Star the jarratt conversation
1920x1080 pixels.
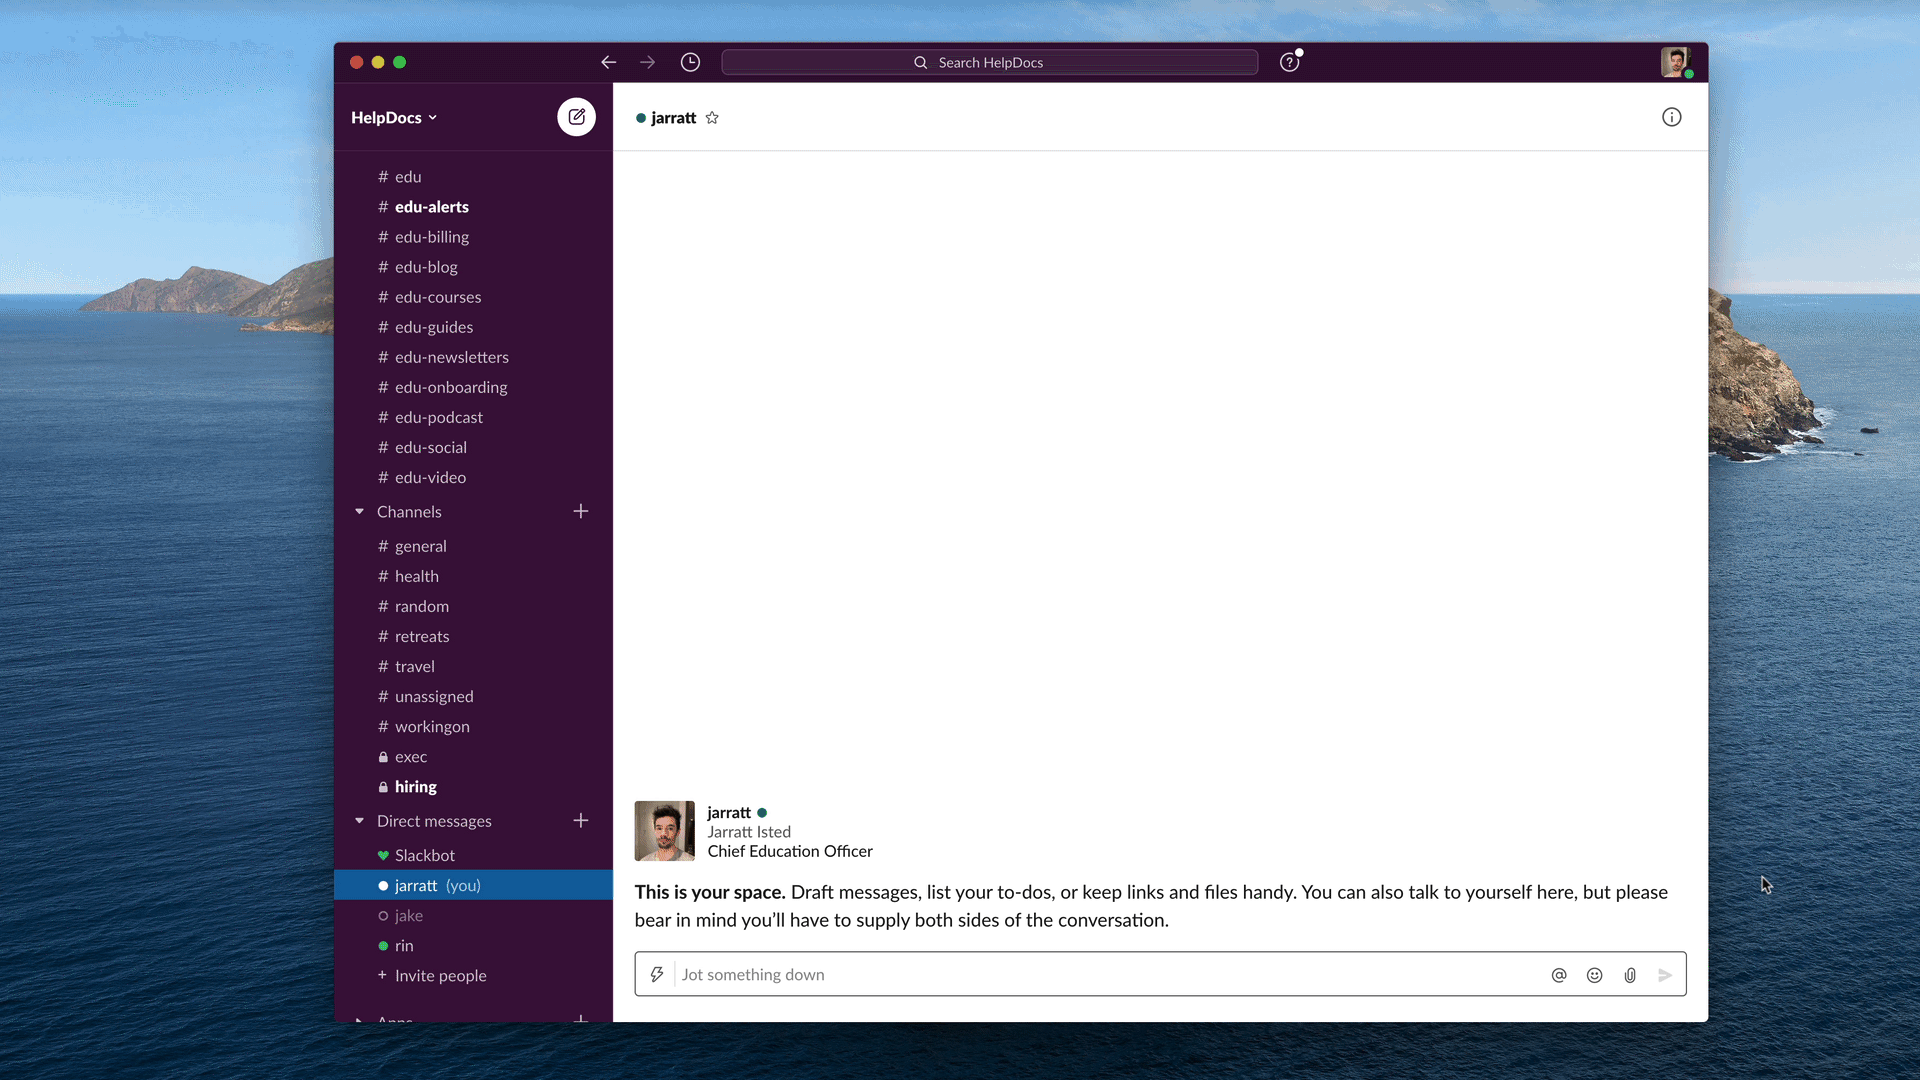click(712, 118)
